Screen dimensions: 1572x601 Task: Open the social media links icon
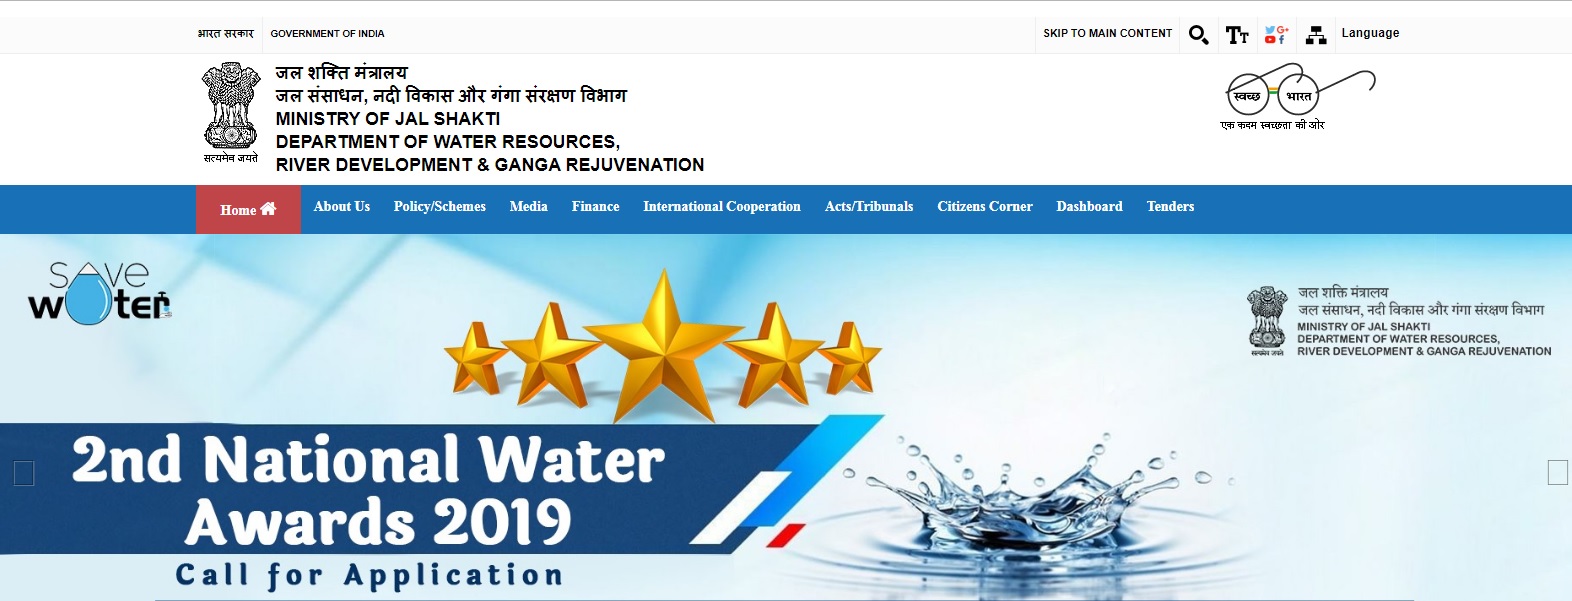pyautogui.click(x=1276, y=35)
